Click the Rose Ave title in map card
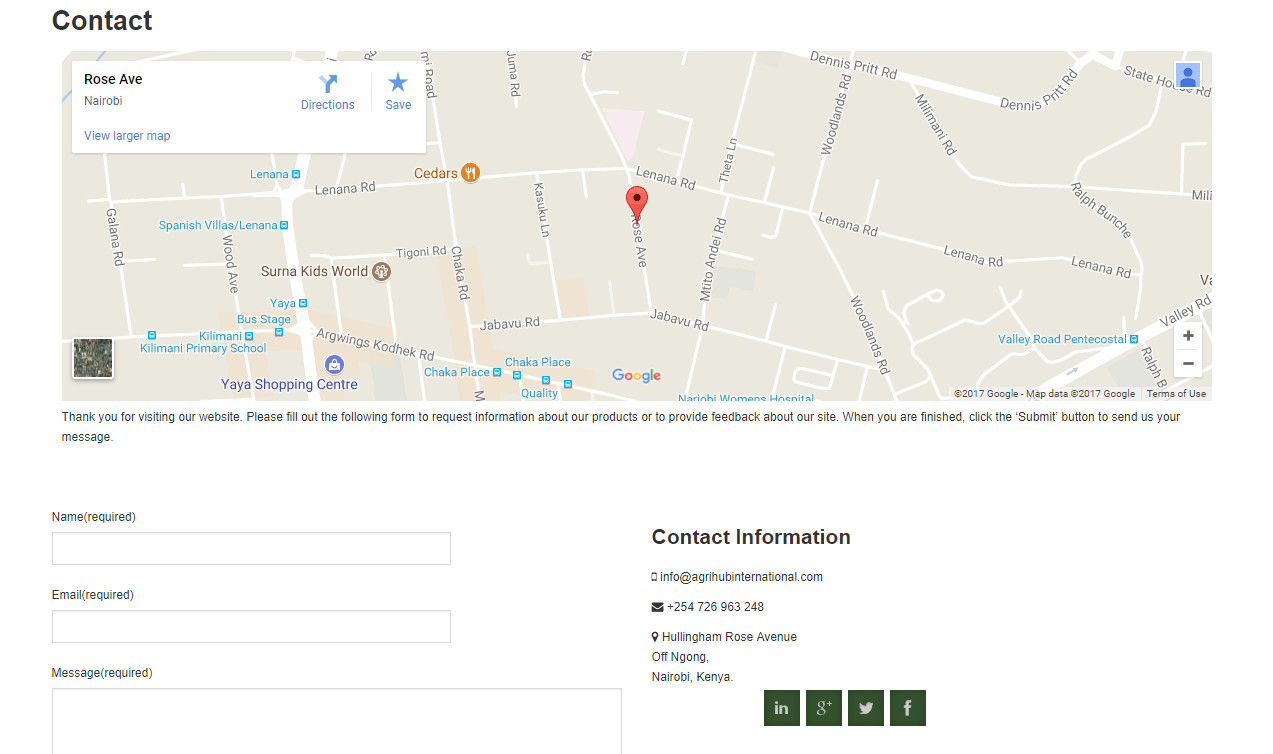 pyautogui.click(x=113, y=79)
